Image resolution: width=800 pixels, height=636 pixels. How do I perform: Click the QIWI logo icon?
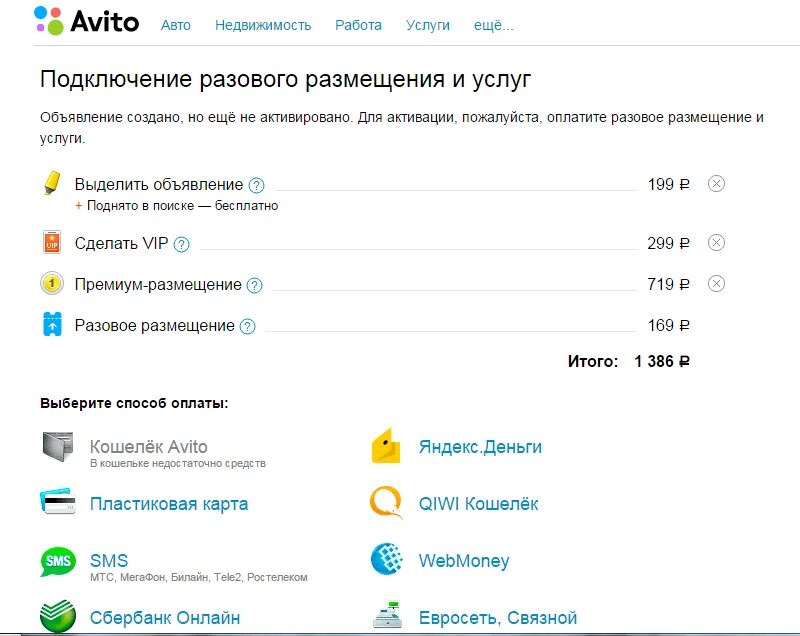[x=386, y=503]
